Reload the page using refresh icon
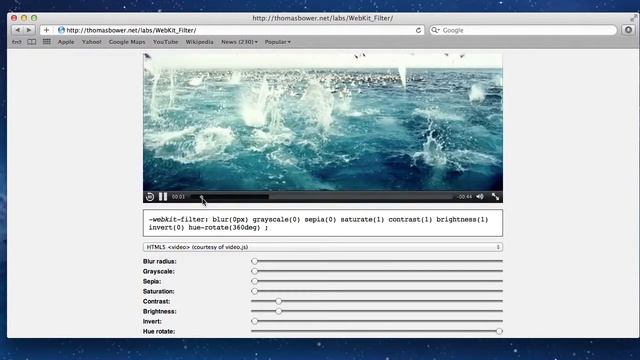 418,30
